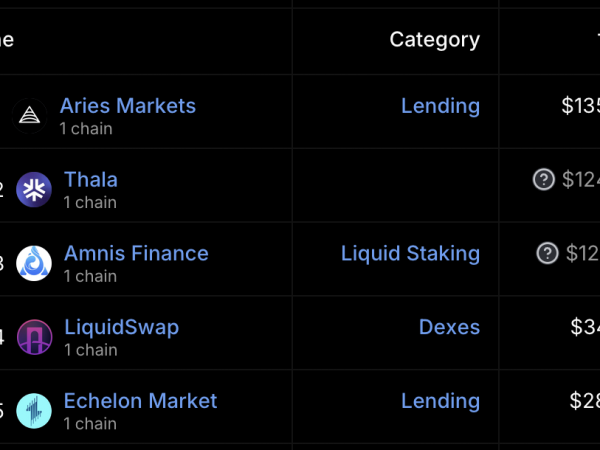Image resolution: width=600 pixels, height=450 pixels.
Task: Click the Echelon Market TVL value
Action: tap(585, 401)
